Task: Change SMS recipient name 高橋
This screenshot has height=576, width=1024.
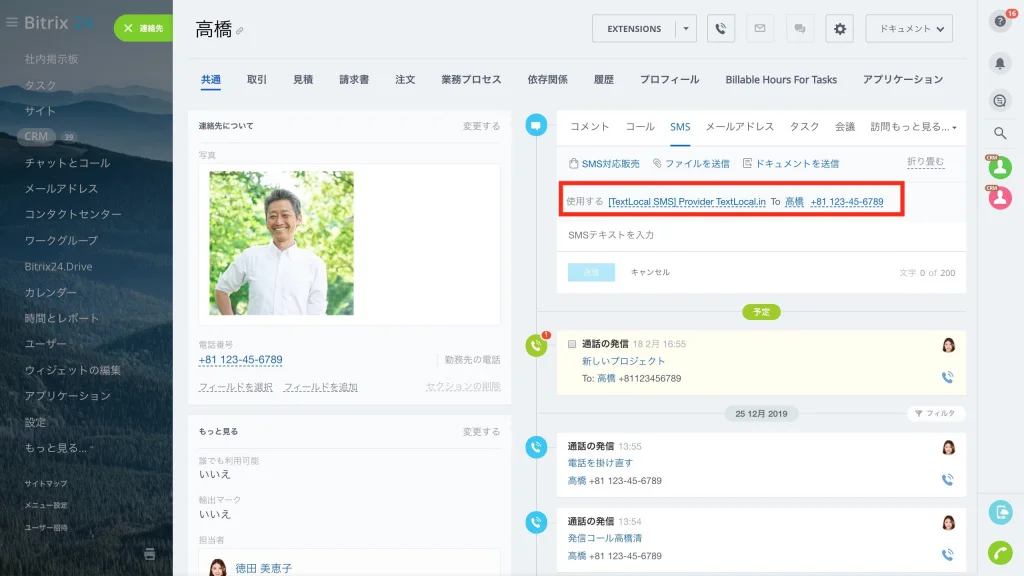Action: tap(794, 202)
